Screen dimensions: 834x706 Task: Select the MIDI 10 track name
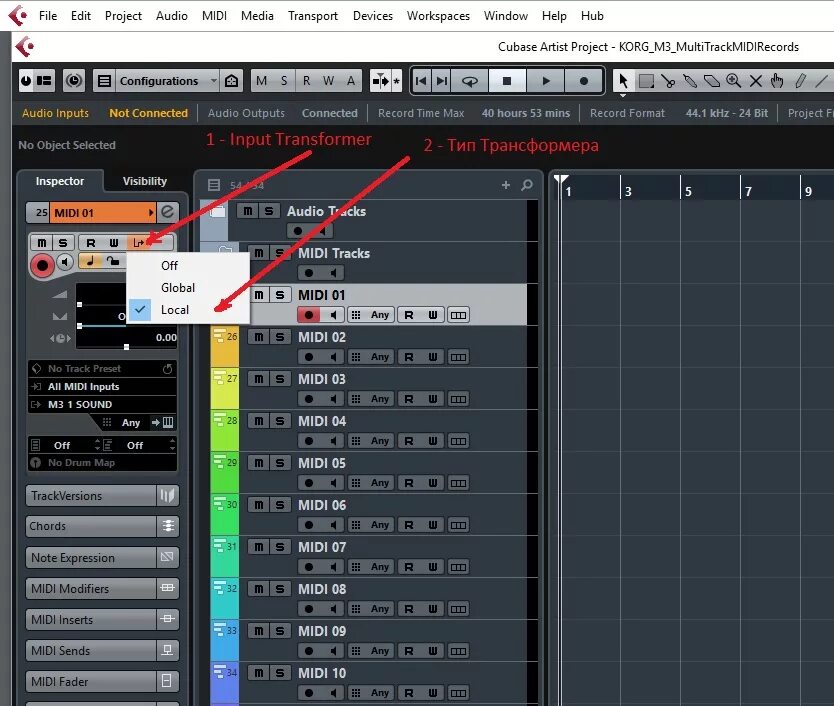[322, 673]
